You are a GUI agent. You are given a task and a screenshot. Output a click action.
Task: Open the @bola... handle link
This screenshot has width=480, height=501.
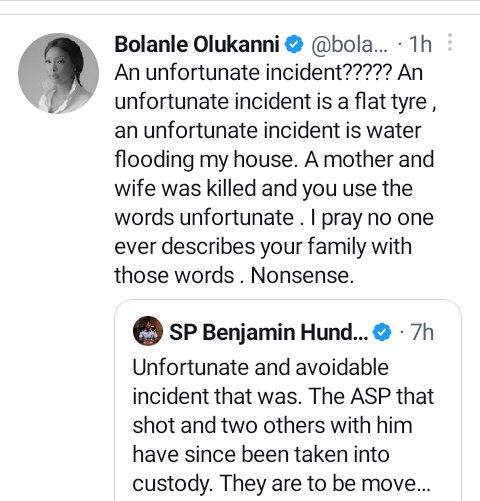click(350, 44)
